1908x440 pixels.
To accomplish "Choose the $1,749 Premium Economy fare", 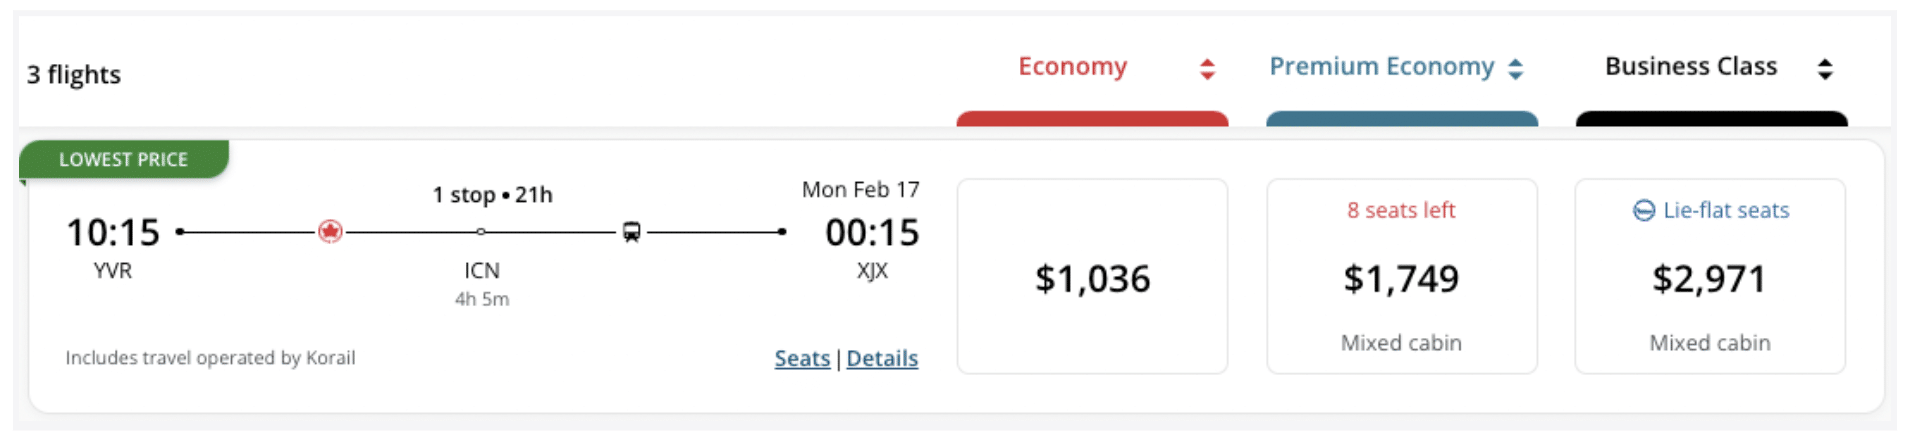I will (x=1401, y=278).
